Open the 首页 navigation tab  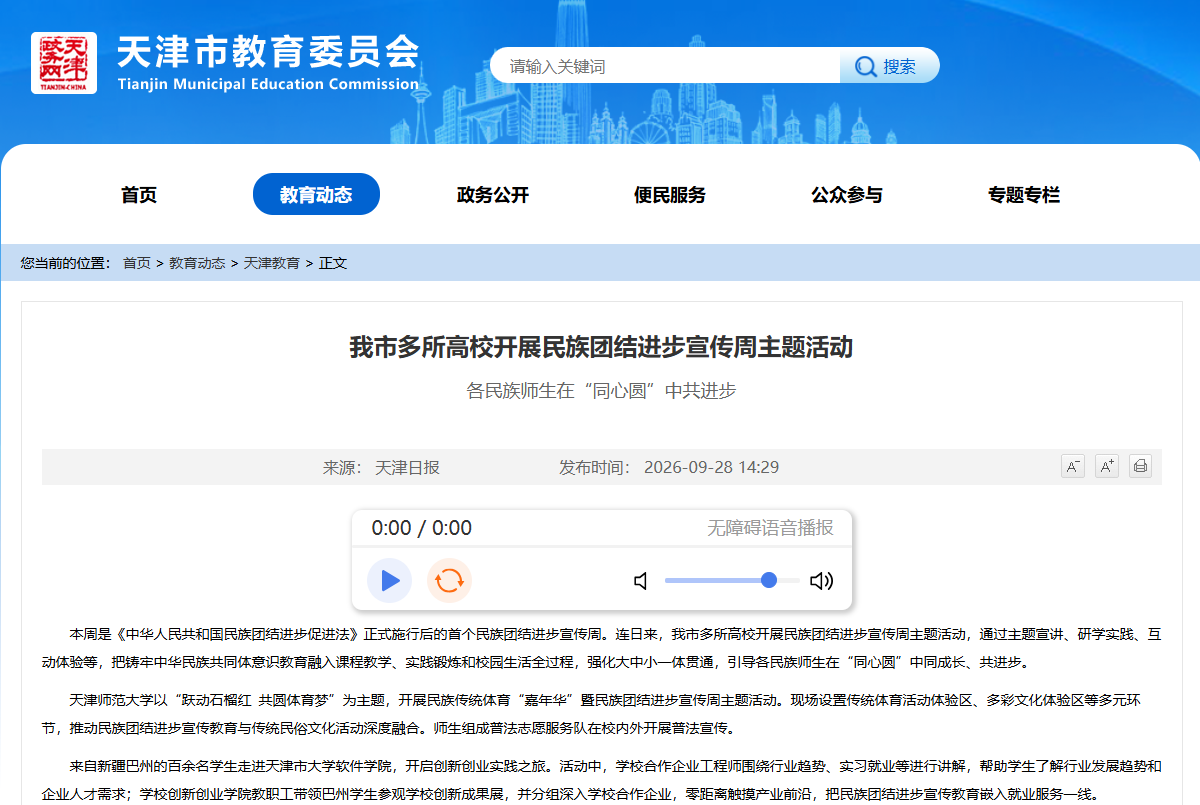139,195
